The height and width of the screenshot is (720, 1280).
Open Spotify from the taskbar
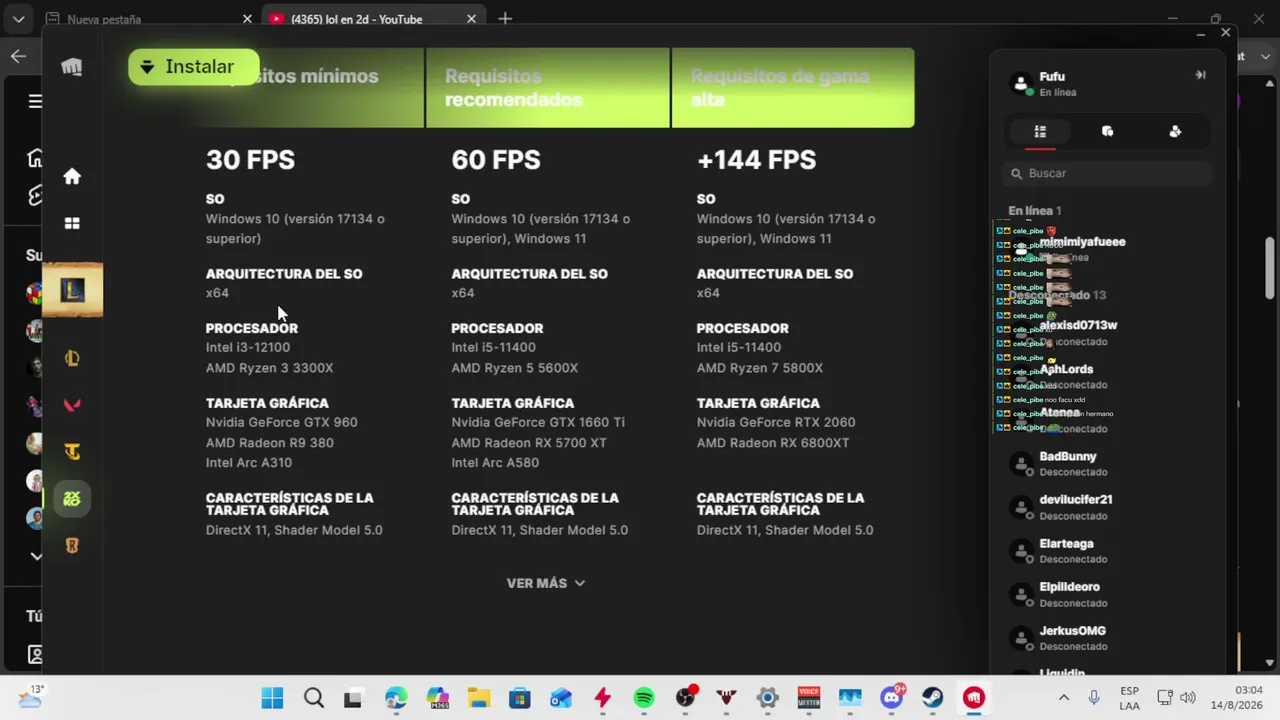point(644,698)
